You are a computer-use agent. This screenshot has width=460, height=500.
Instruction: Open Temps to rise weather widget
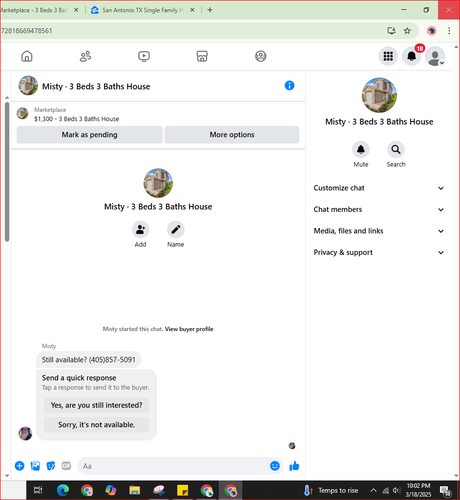pyautogui.click(x=331, y=490)
